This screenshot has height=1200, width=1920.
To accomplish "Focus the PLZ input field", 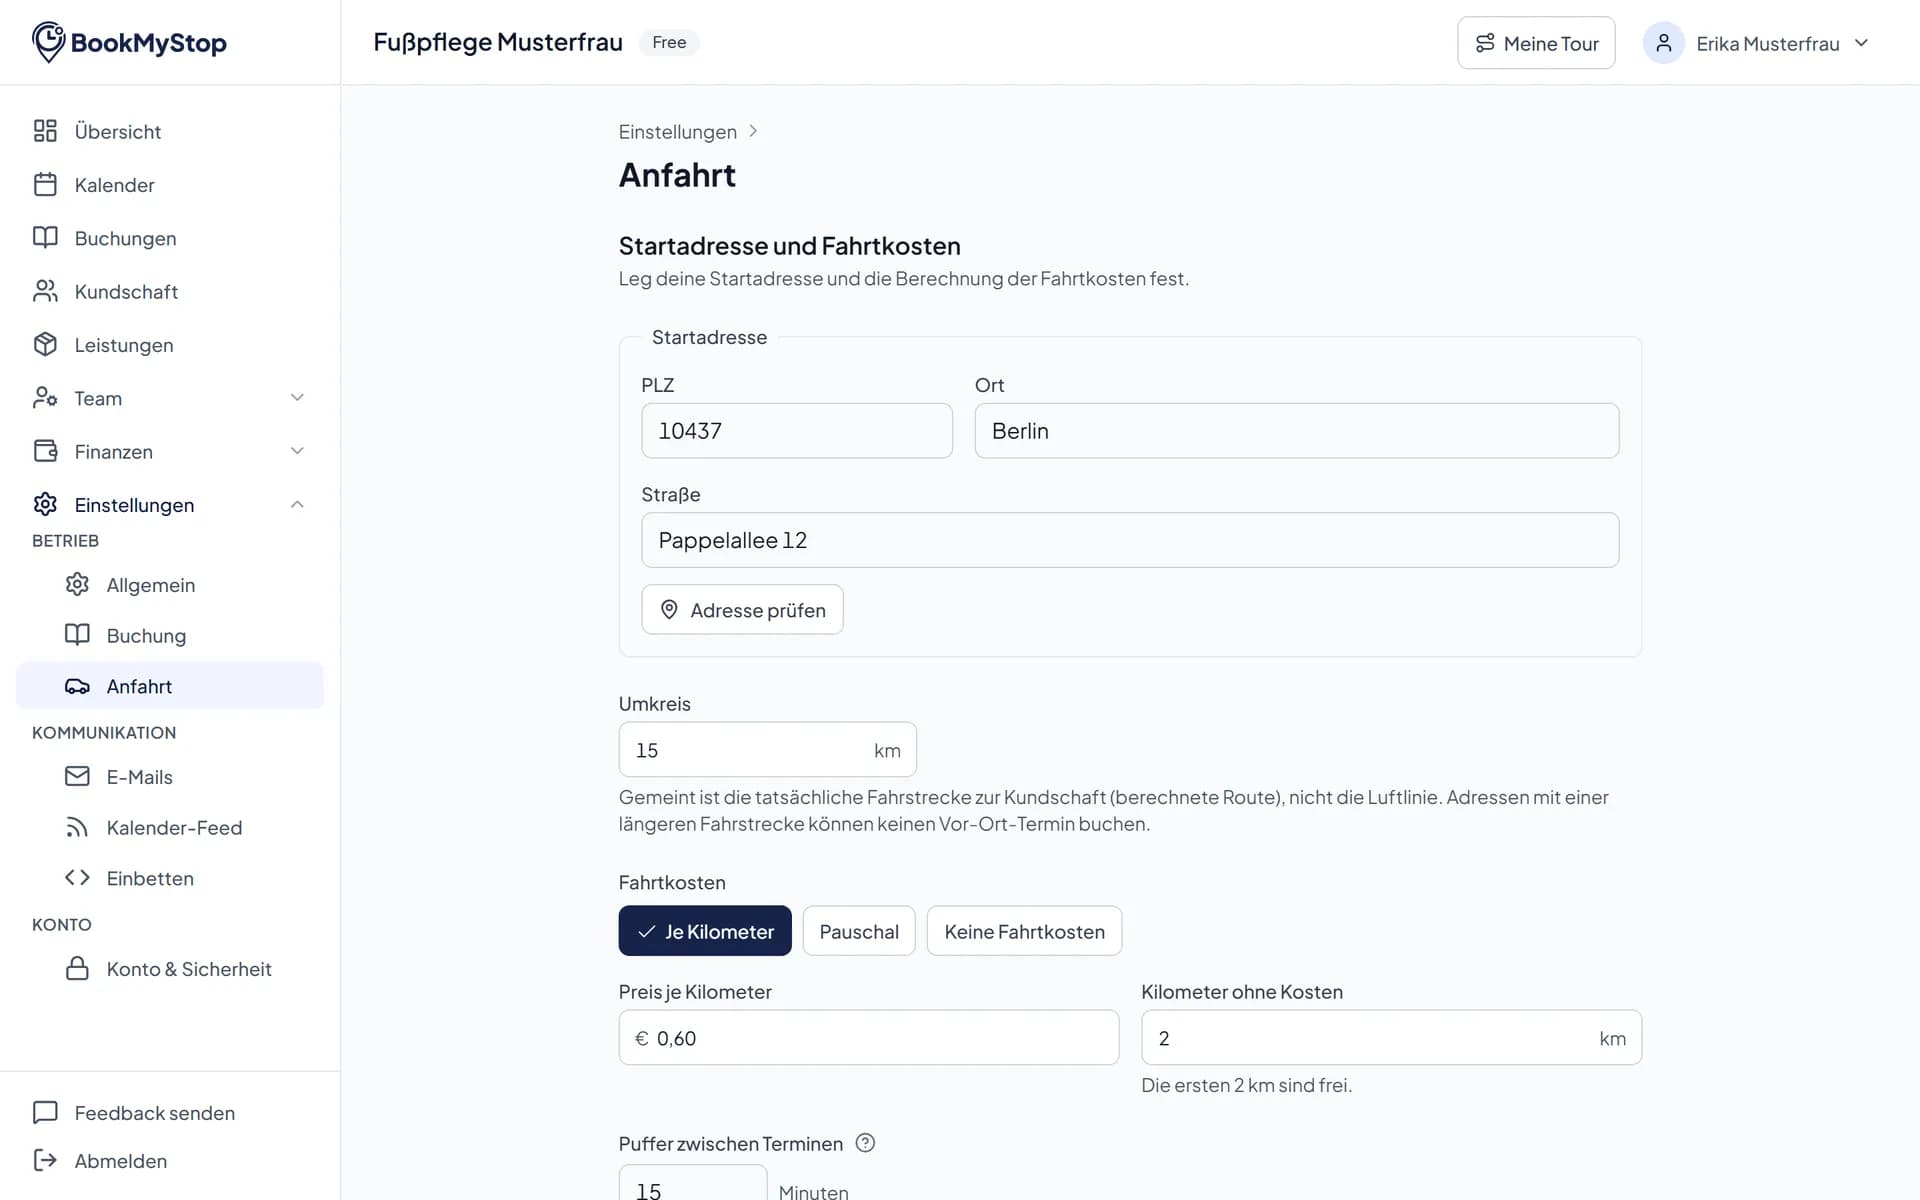I will click(x=797, y=431).
